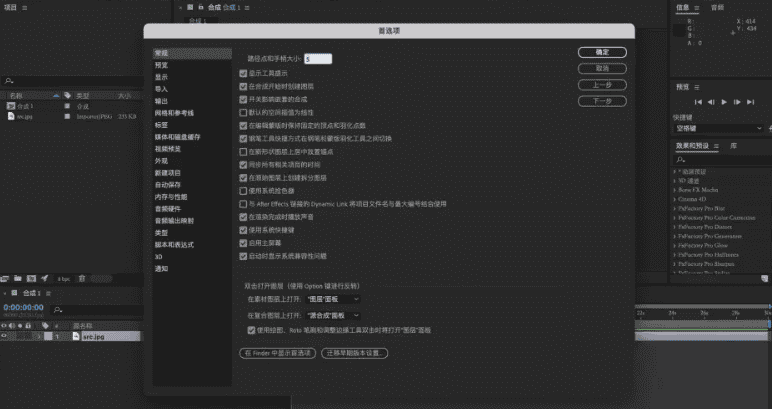Click the 迁移早期版本设置 button
The width and height of the screenshot is (772, 409).
coord(354,353)
